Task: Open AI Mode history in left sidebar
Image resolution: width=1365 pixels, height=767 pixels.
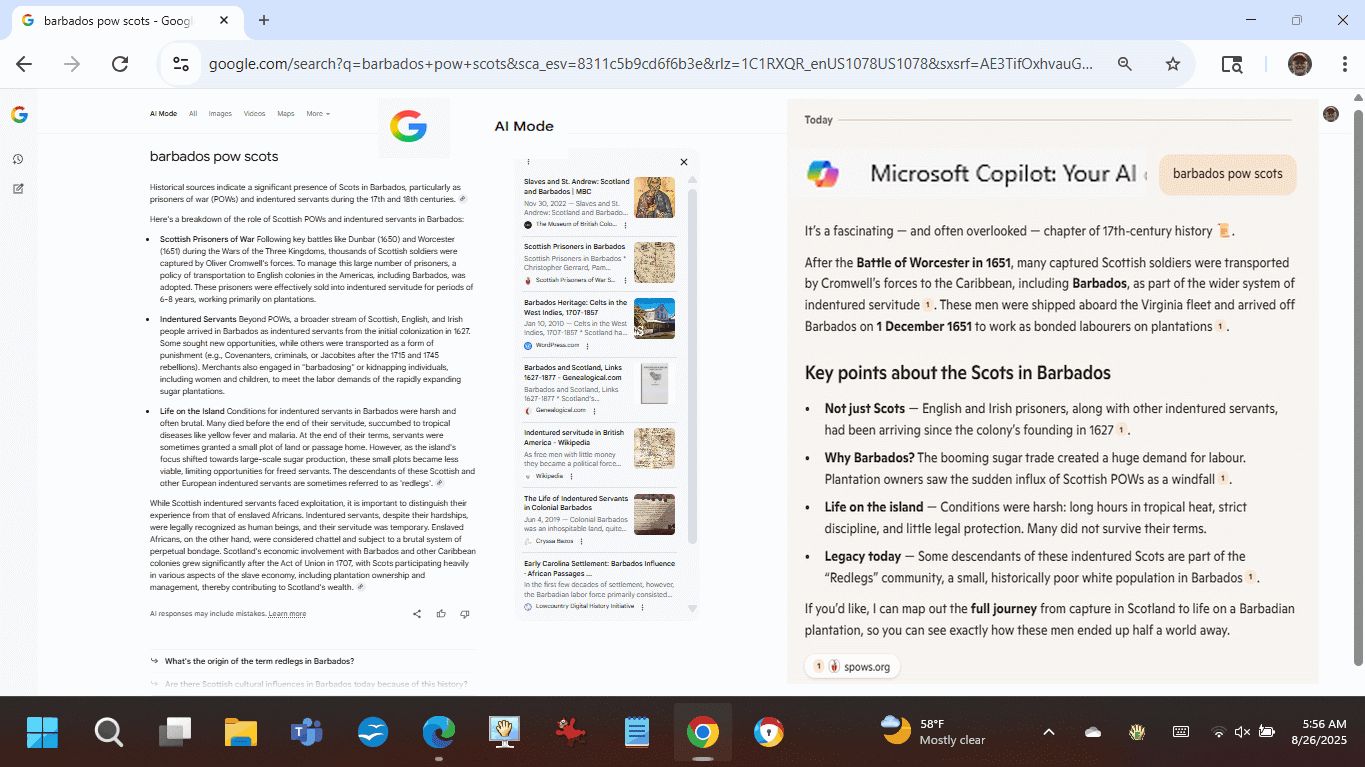Action: coord(18,160)
